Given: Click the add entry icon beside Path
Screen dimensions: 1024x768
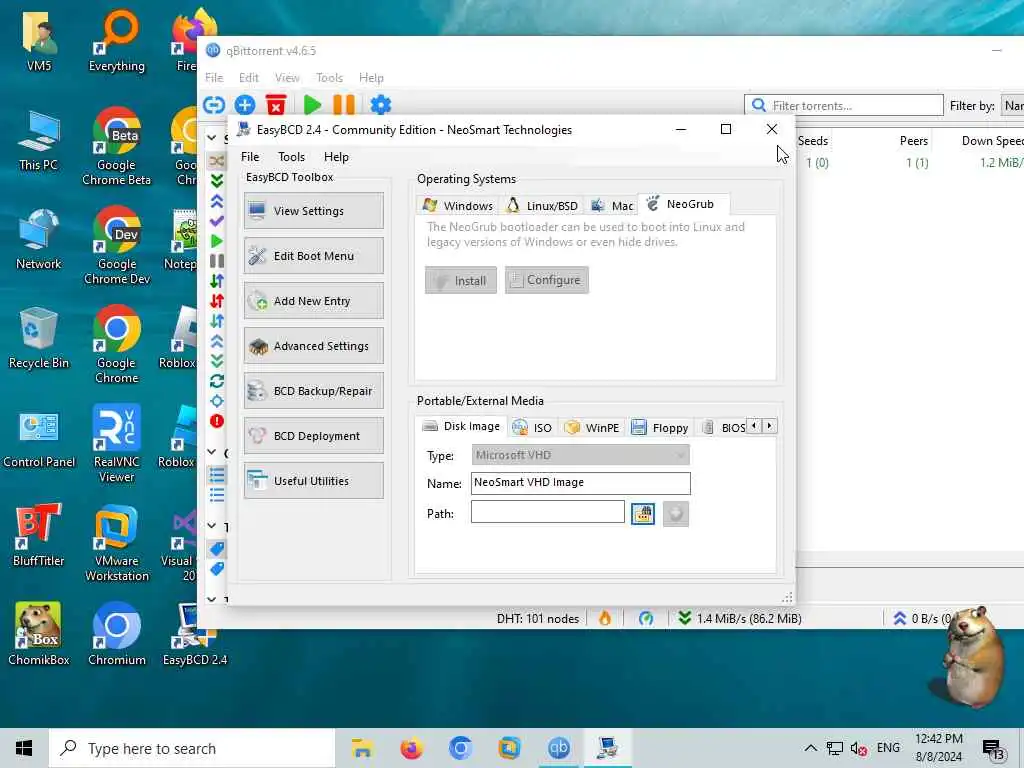Looking at the screenshot, I should (676, 513).
